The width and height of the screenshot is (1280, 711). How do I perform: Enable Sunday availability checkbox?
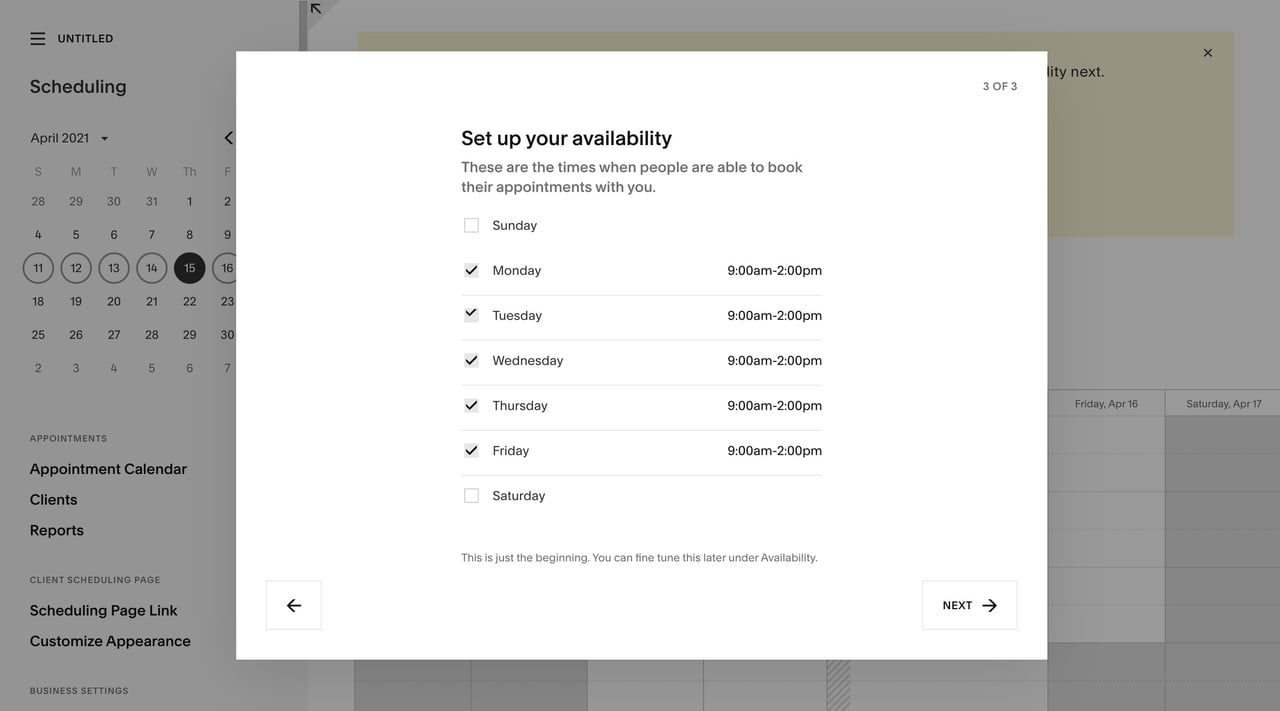pyautogui.click(x=471, y=225)
